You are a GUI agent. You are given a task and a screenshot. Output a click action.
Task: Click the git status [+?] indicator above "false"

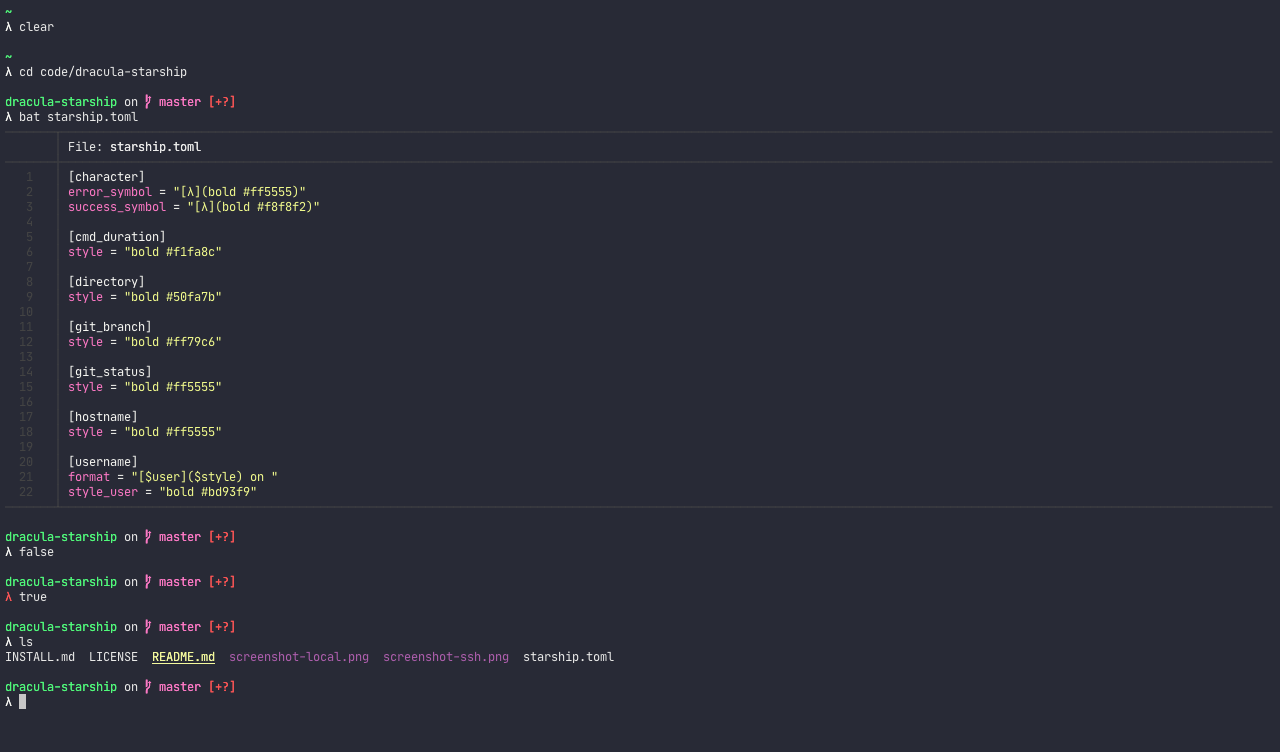pyautogui.click(x=222, y=537)
